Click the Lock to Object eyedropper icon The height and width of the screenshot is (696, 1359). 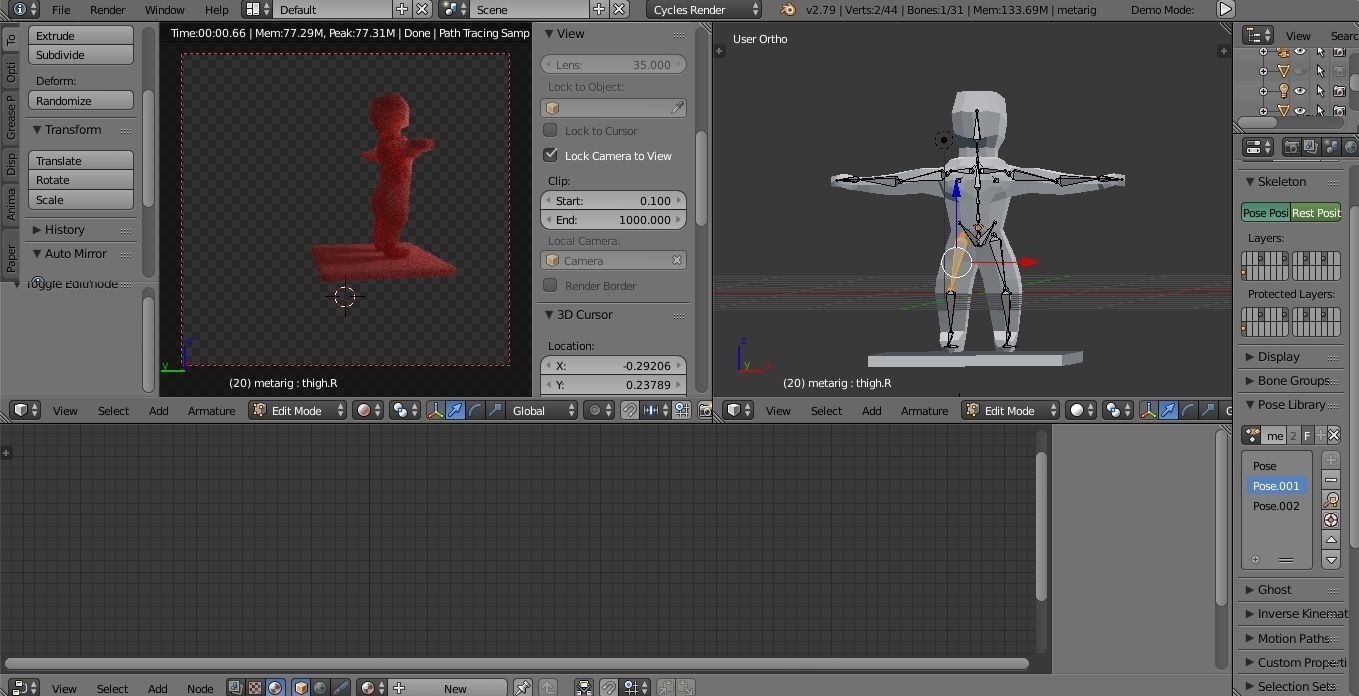point(677,108)
